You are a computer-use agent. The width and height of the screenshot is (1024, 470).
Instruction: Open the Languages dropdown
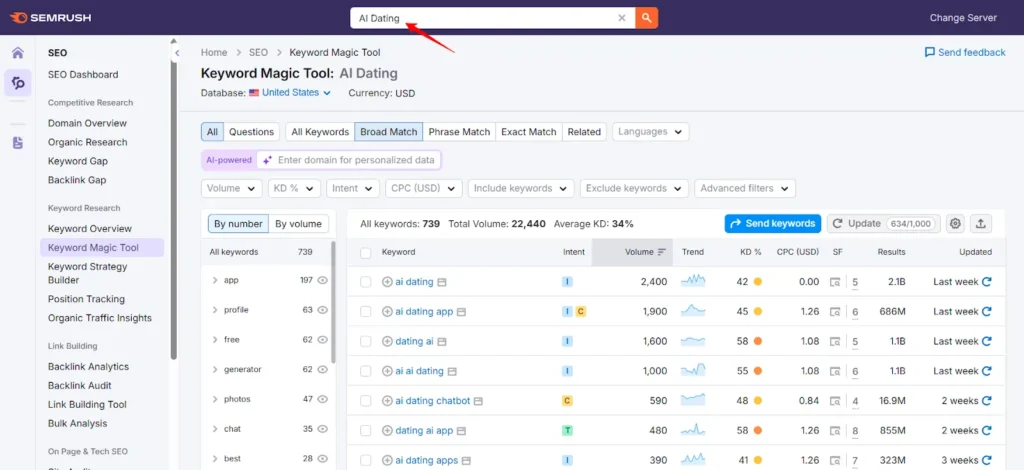click(650, 132)
